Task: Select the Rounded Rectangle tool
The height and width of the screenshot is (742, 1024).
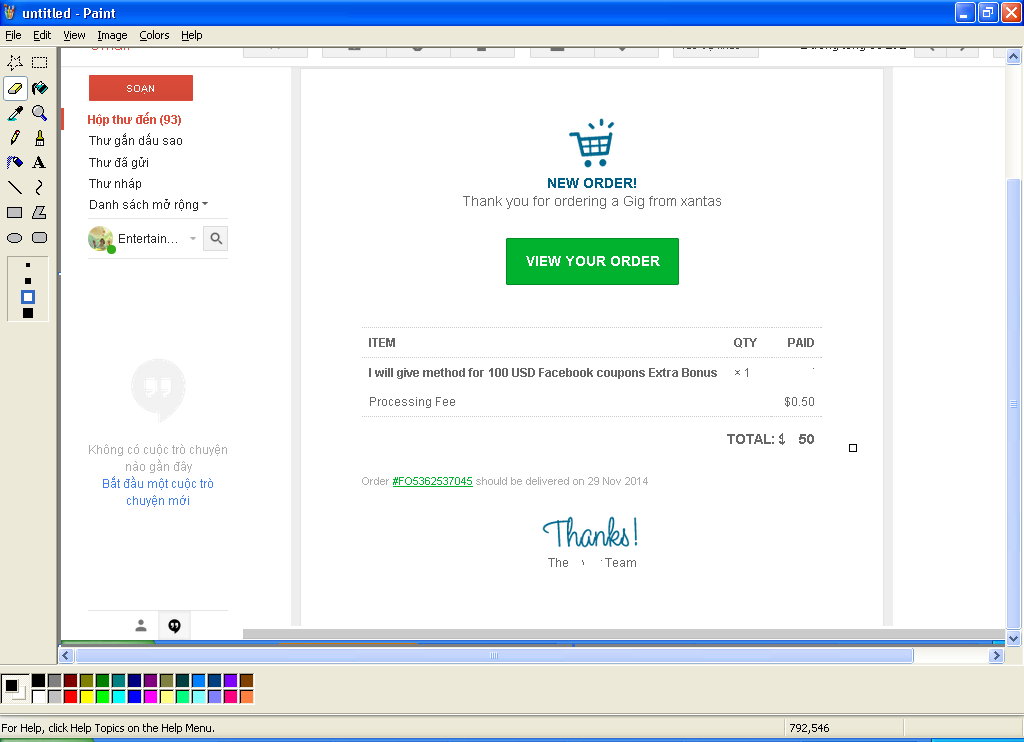Action: (40, 238)
